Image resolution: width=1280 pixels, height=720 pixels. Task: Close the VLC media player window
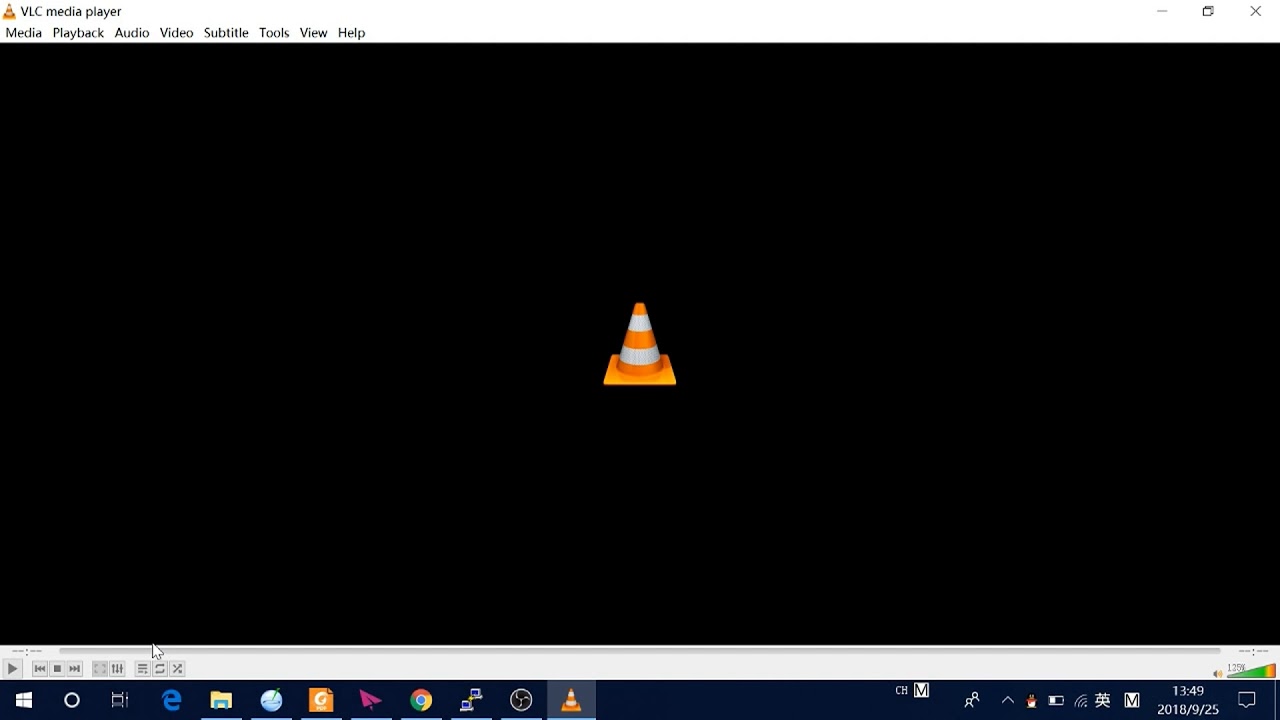[1256, 12]
